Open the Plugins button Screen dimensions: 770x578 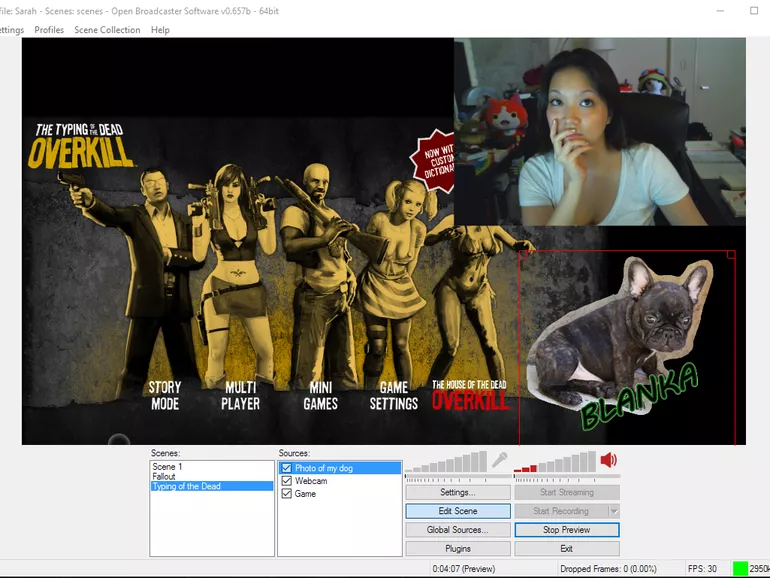coord(458,549)
